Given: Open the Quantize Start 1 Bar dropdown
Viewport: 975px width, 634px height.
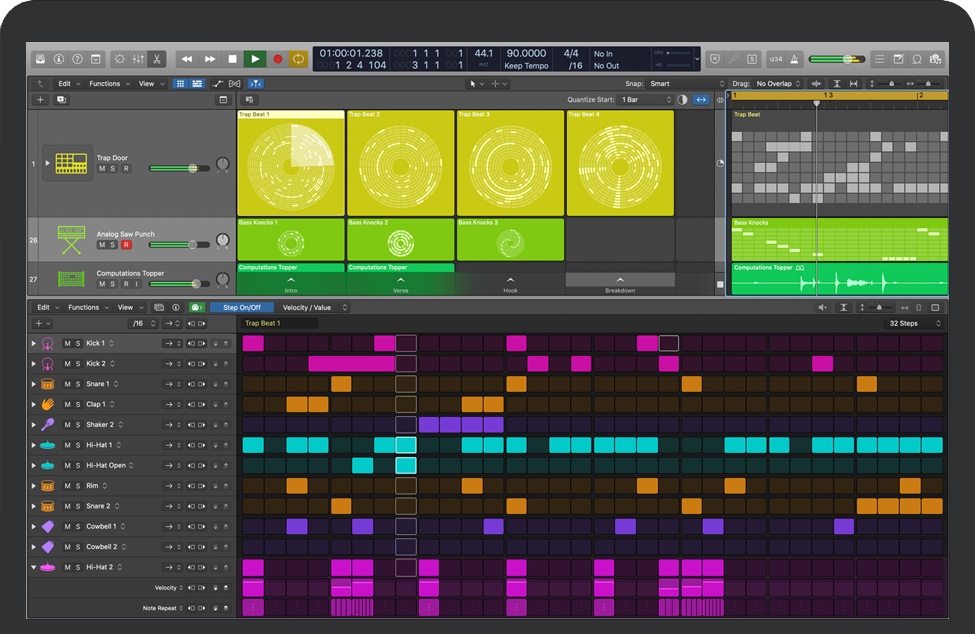Looking at the screenshot, I should pos(646,100).
